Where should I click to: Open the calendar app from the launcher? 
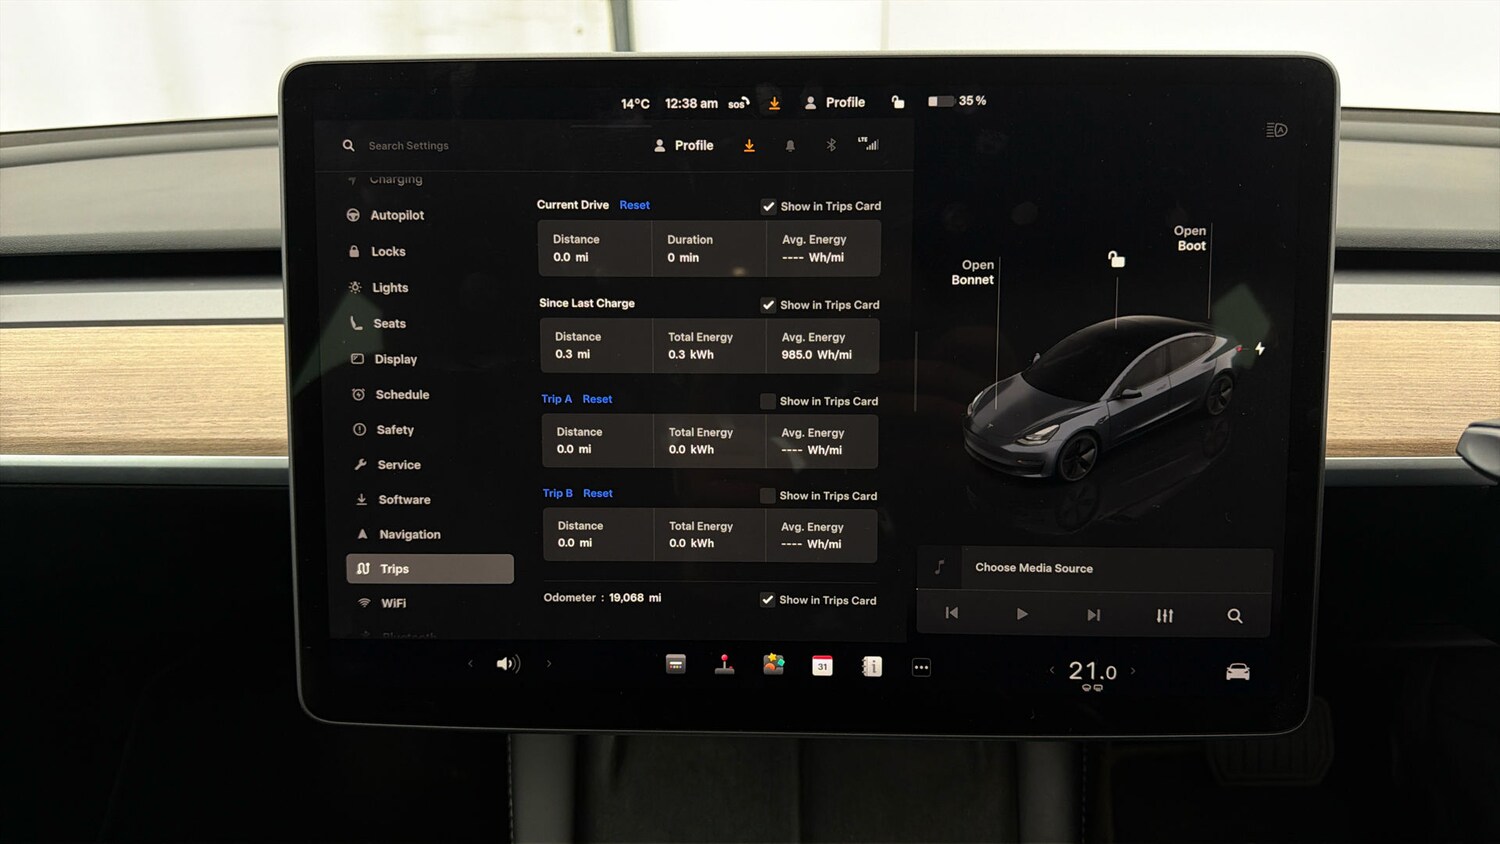pyautogui.click(x=822, y=665)
